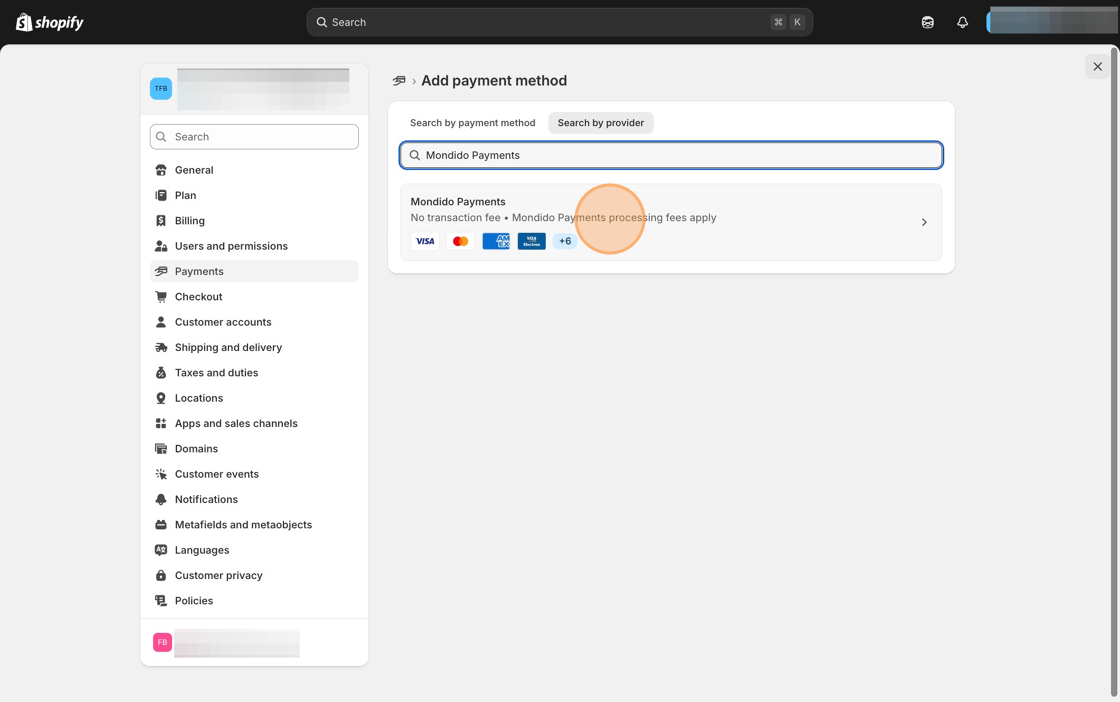The width and height of the screenshot is (1120, 702).
Task: Click the vertical scrollbar at right edge
Action: tap(1114, 371)
